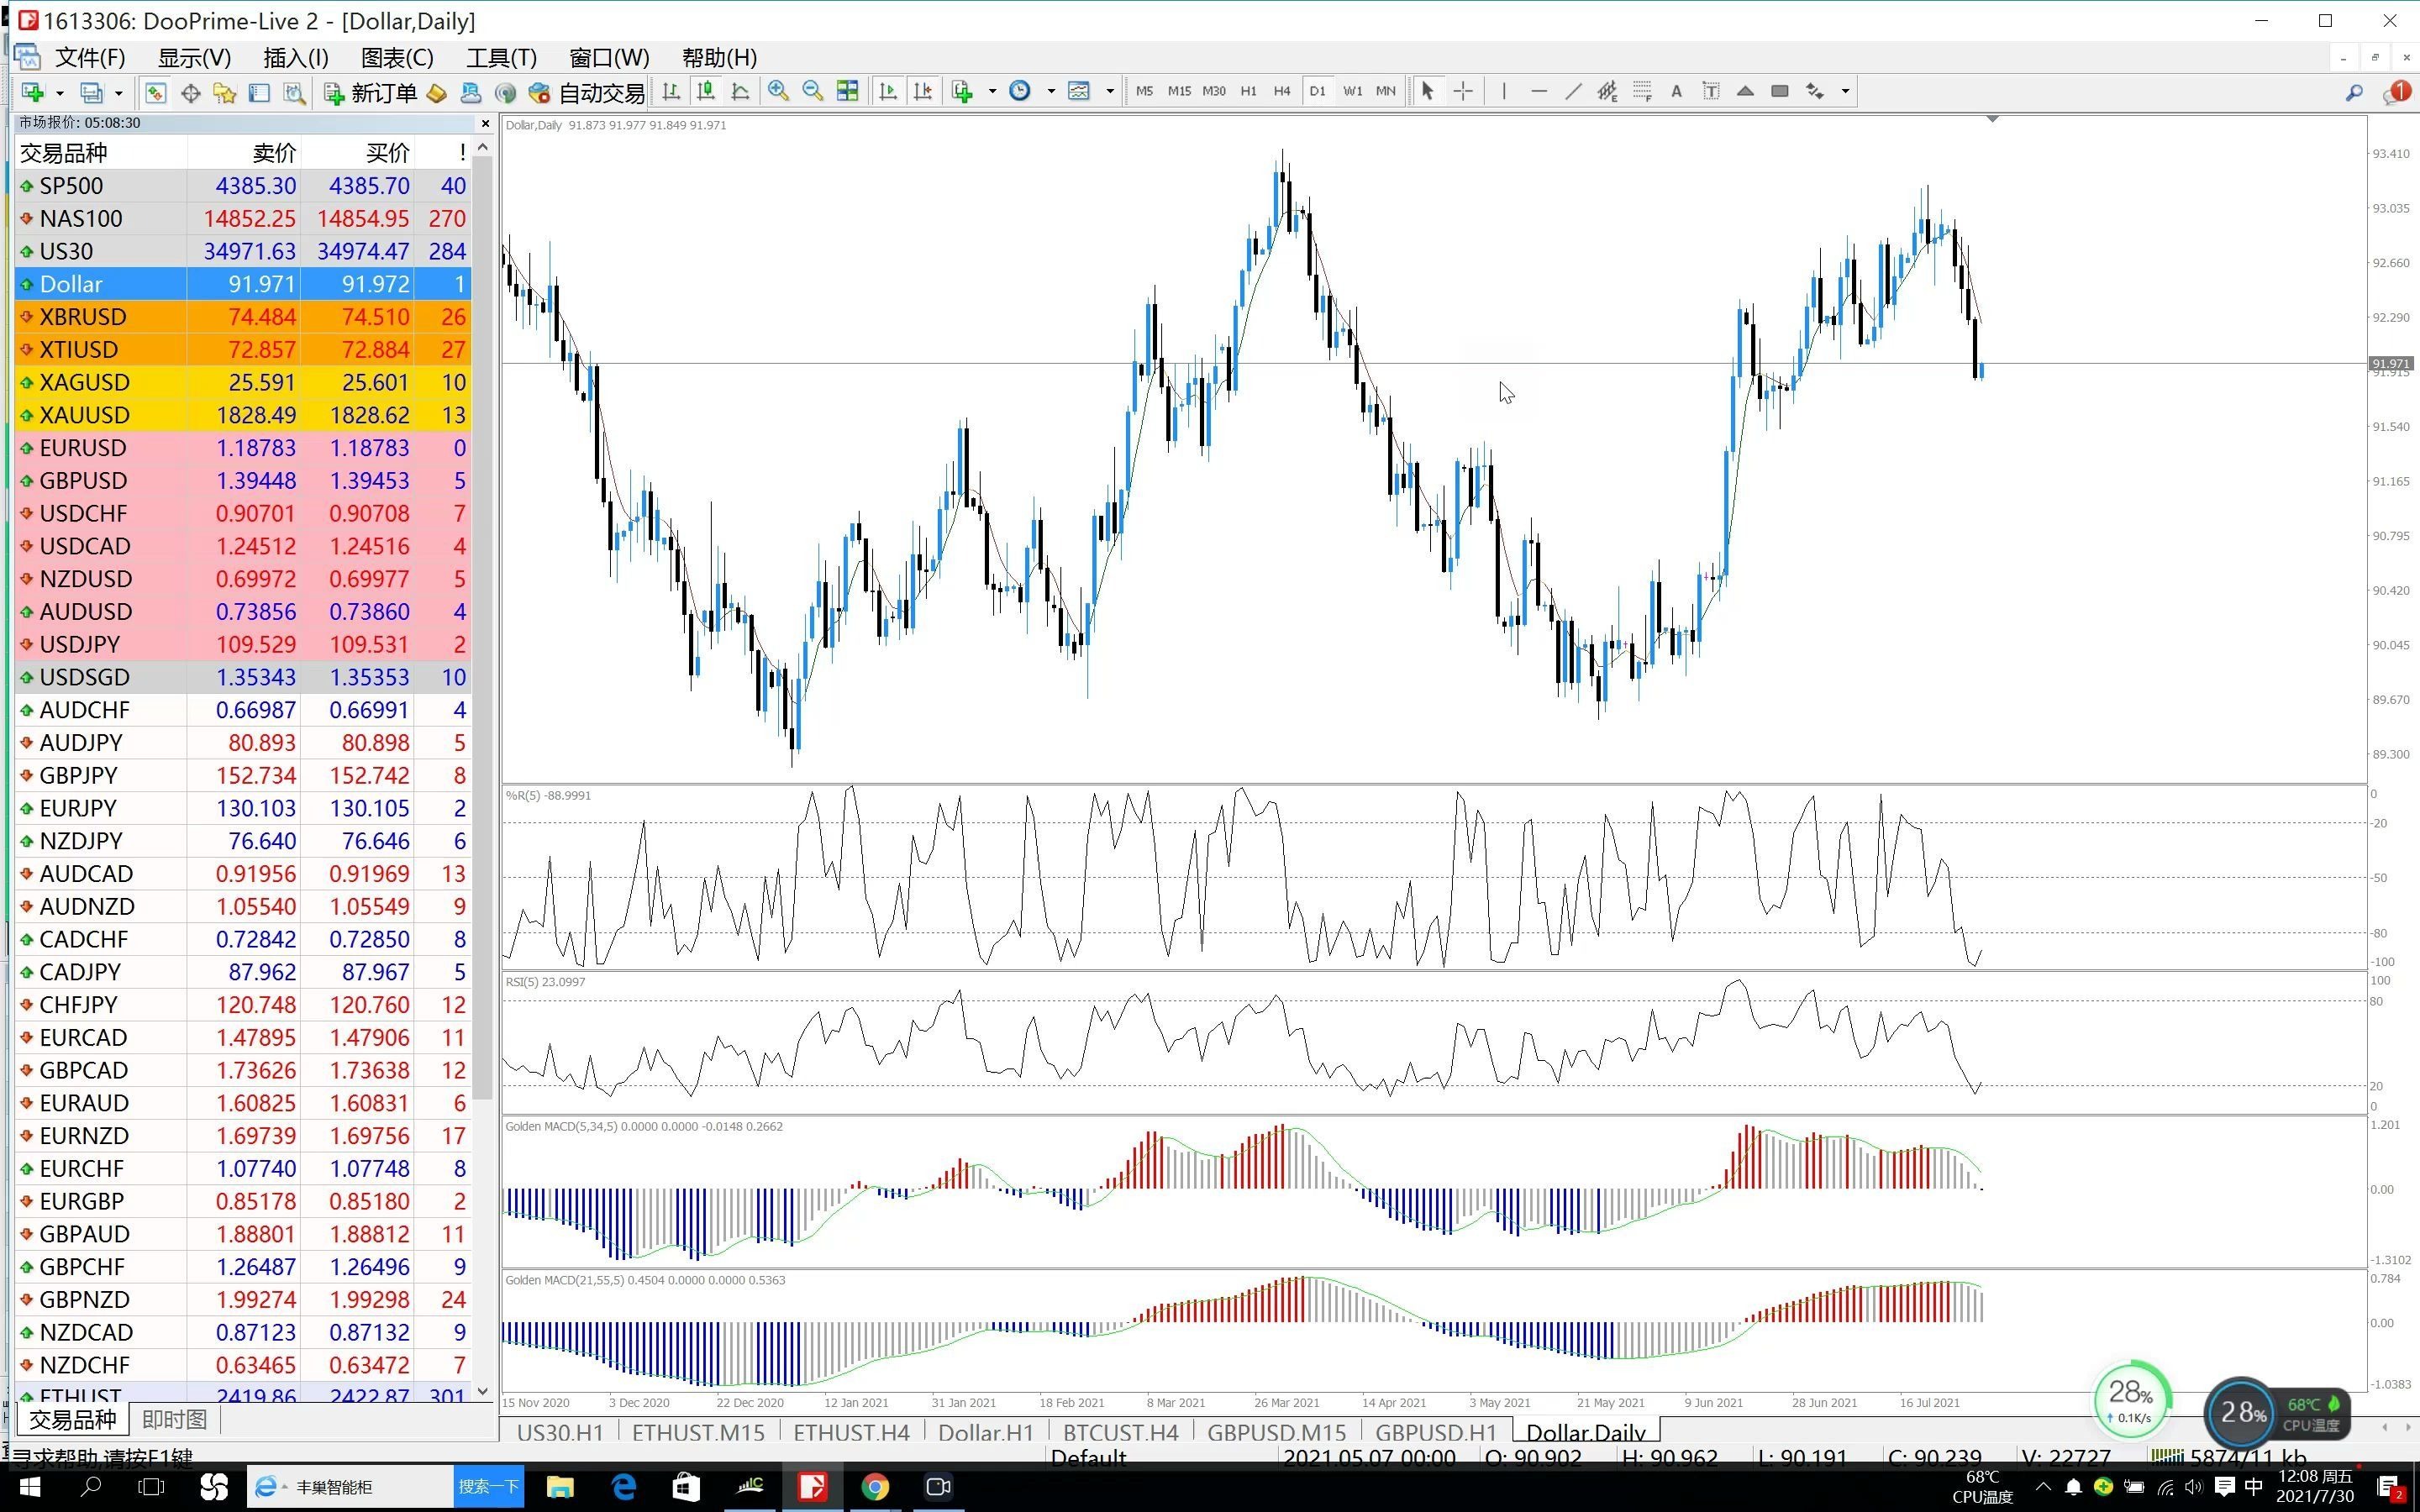
Task: Click the Zoom In magnifier icon
Action: point(778,91)
